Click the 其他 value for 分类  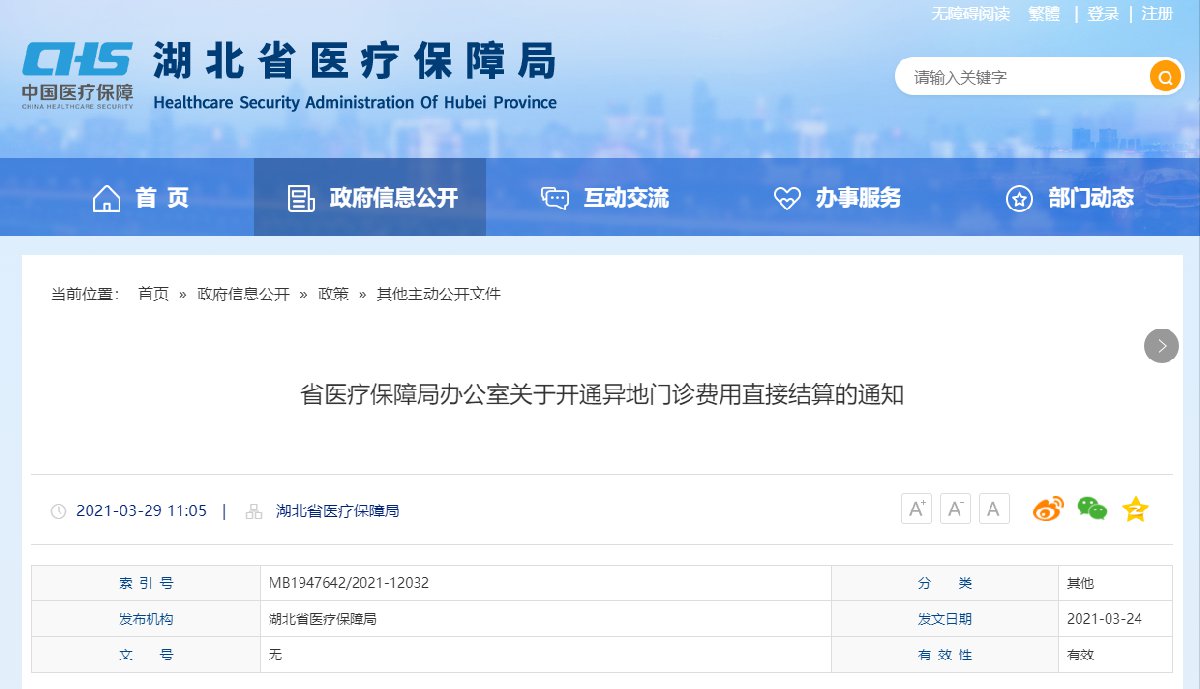point(1081,583)
